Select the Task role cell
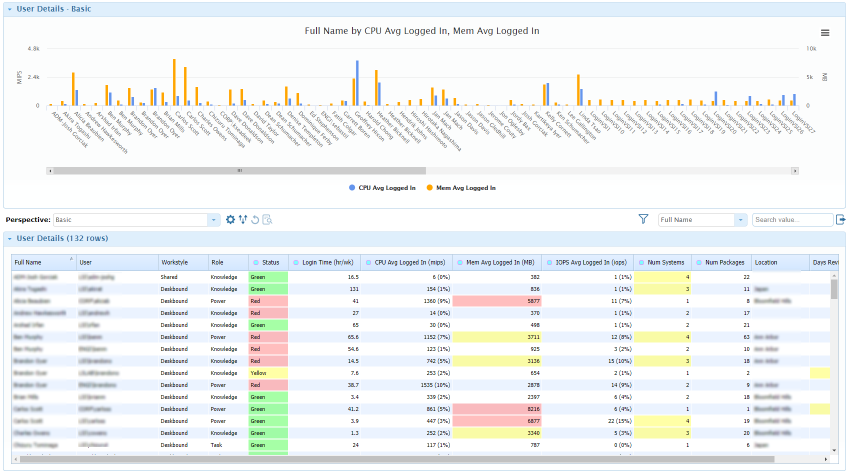 point(229,445)
